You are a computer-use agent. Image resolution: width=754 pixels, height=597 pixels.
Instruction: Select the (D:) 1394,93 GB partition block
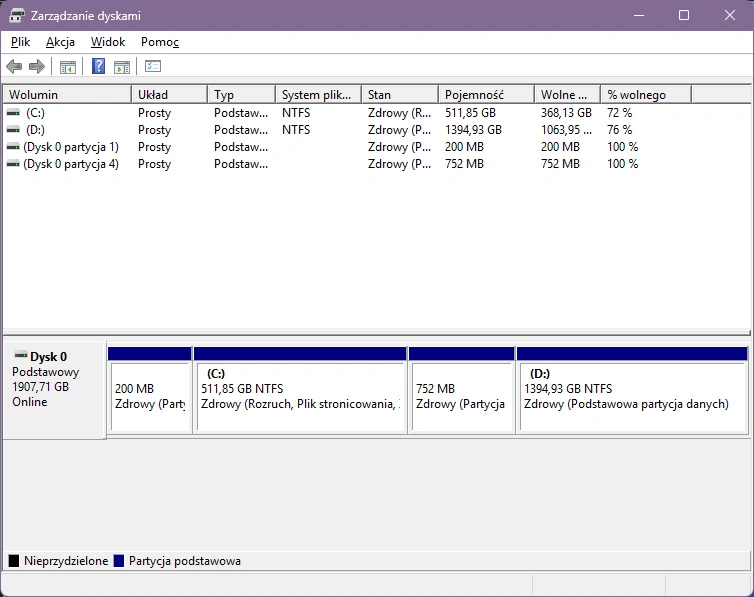point(632,397)
